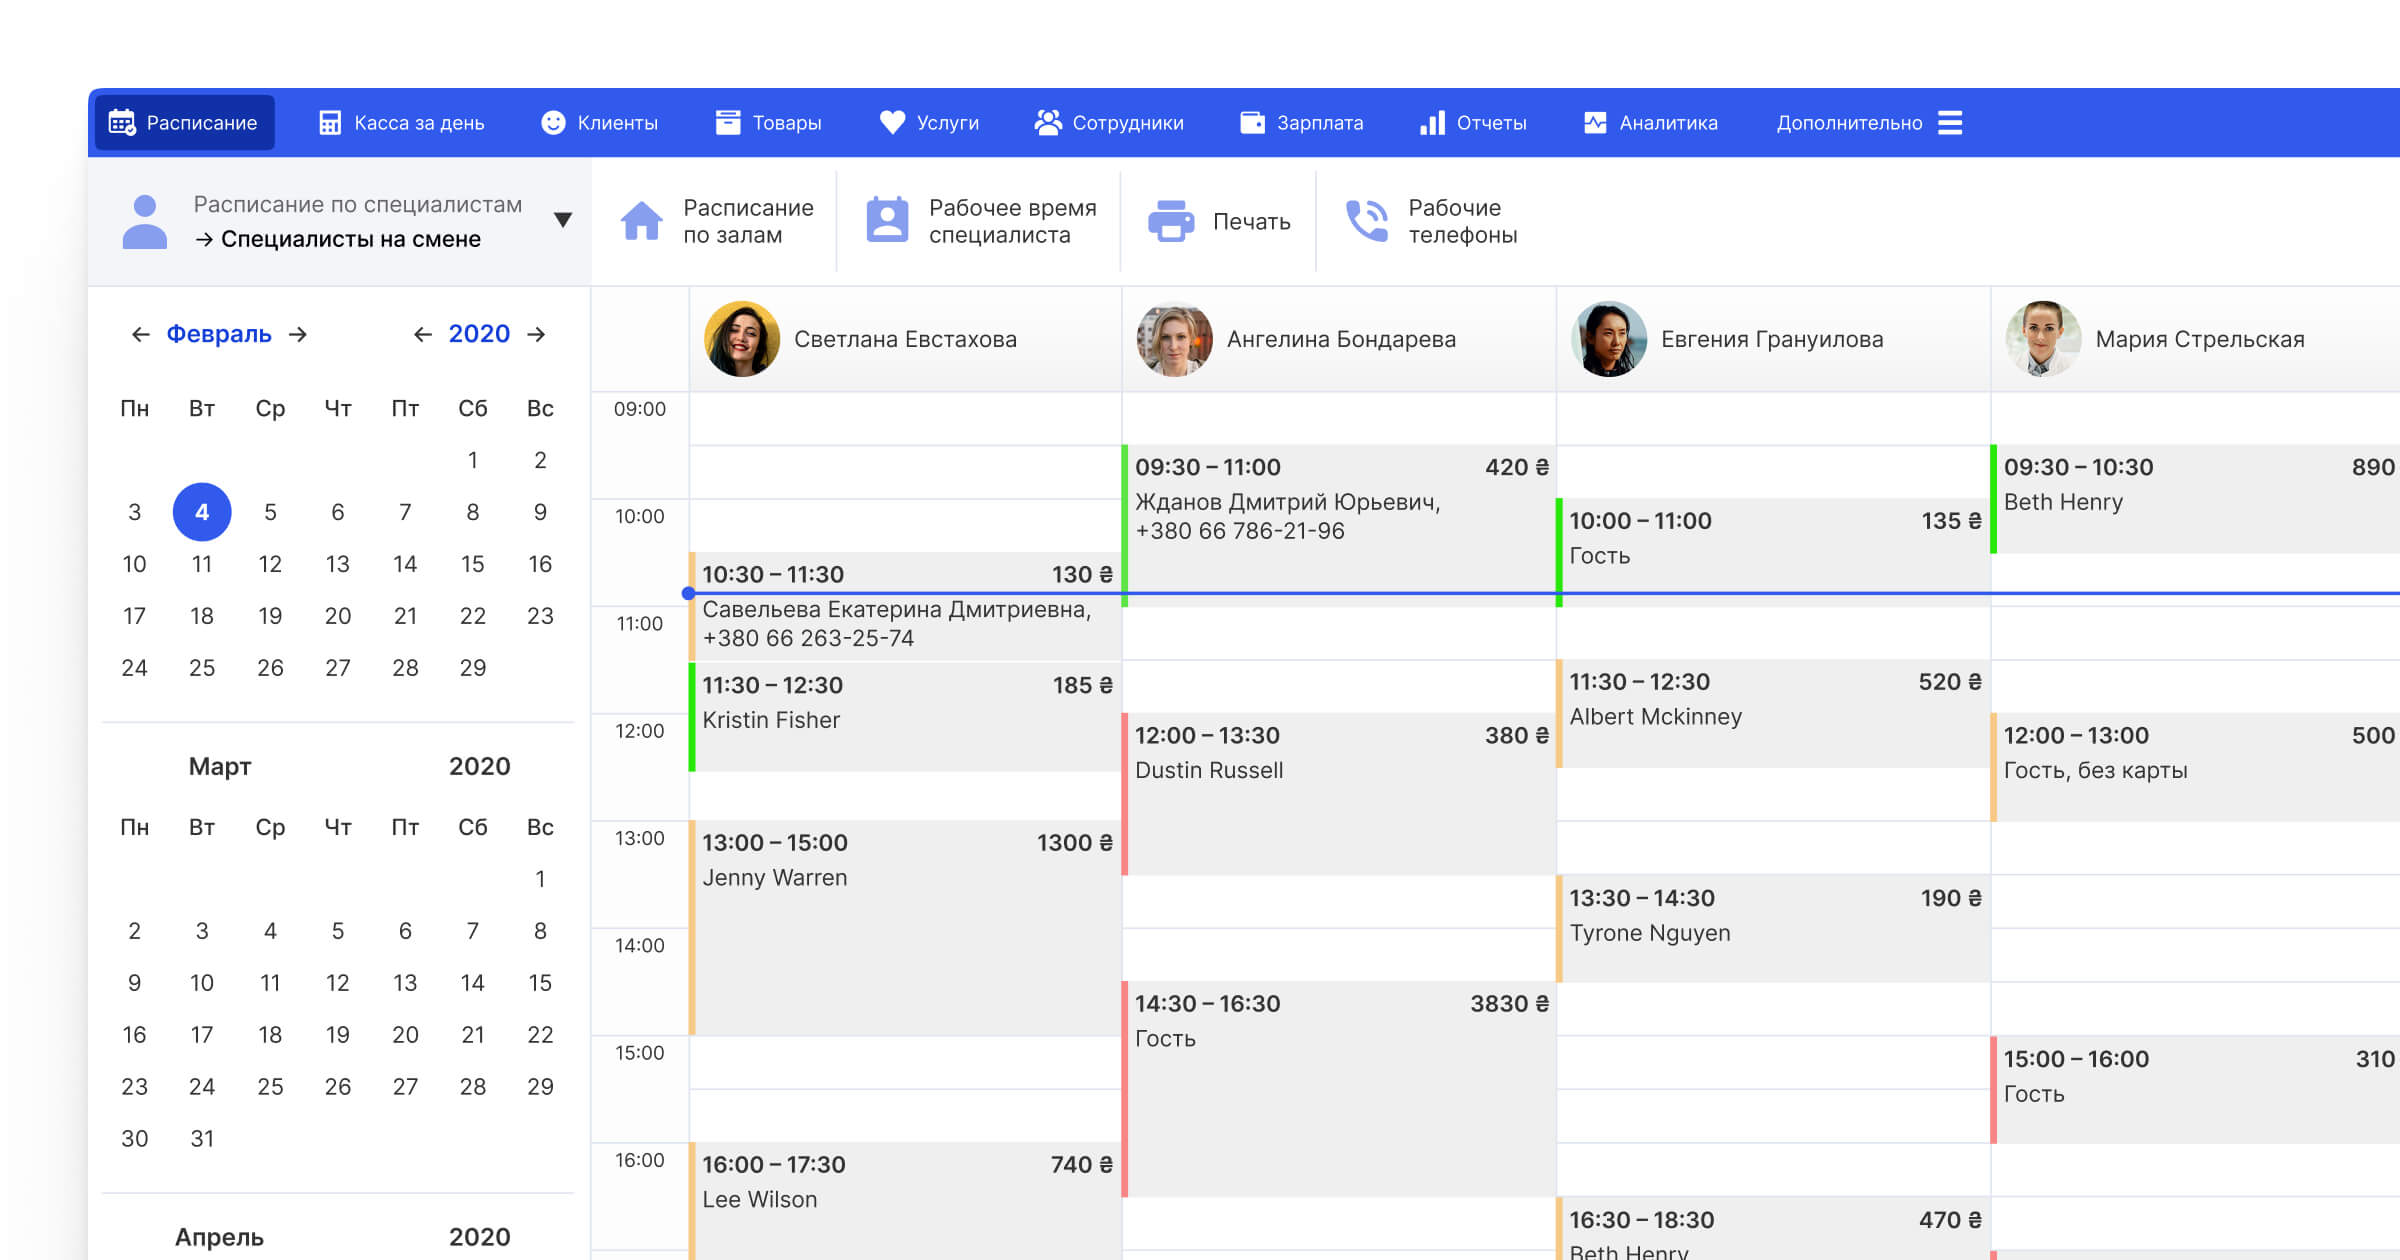
Task: Go to previous month before Февраль
Action: (140, 334)
